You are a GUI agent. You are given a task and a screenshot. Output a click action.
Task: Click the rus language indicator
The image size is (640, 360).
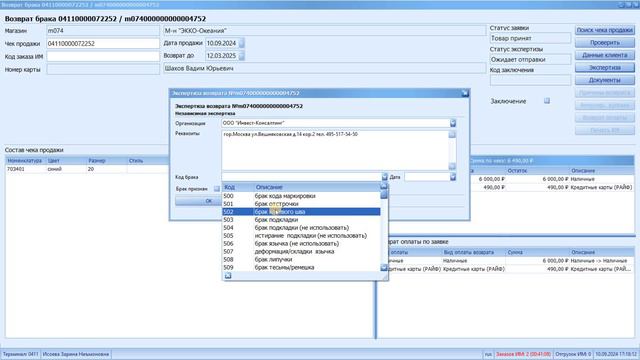coord(488,354)
